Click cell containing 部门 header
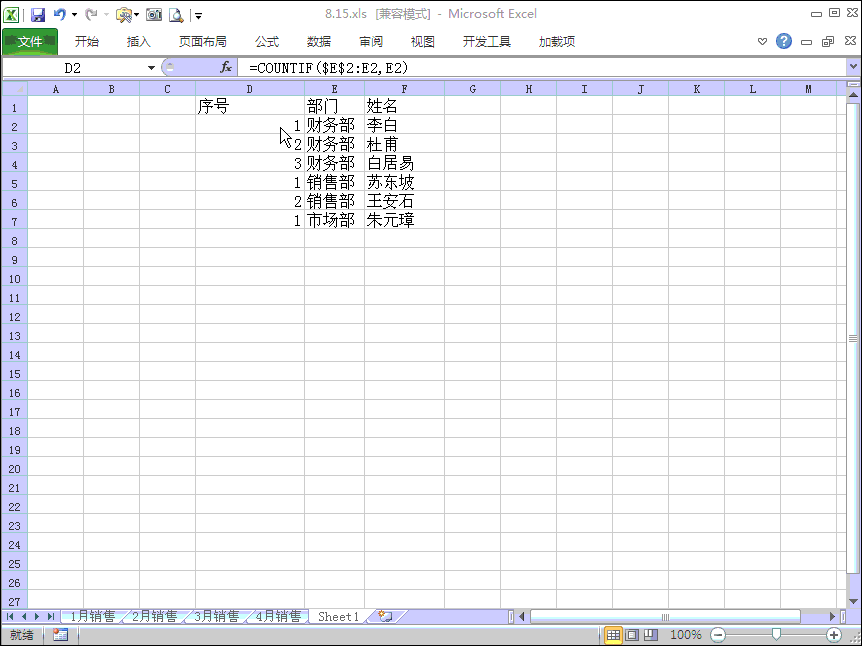862x646 pixels. (334, 106)
